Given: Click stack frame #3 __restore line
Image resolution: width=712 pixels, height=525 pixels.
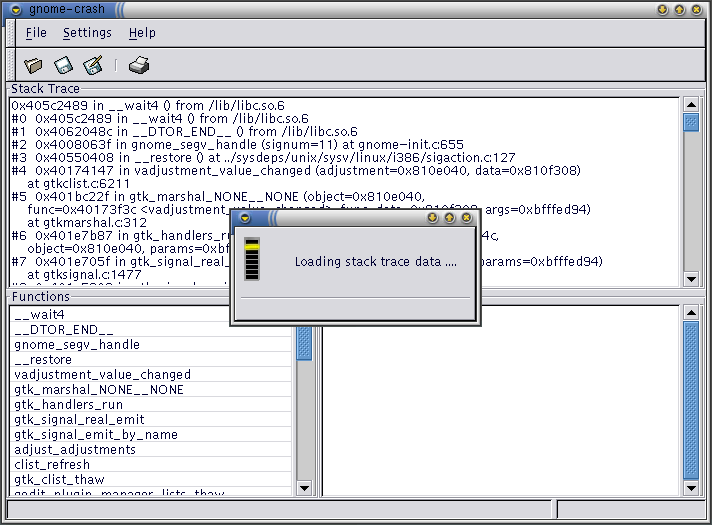Looking at the screenshot, I should [x=263, y=158].
